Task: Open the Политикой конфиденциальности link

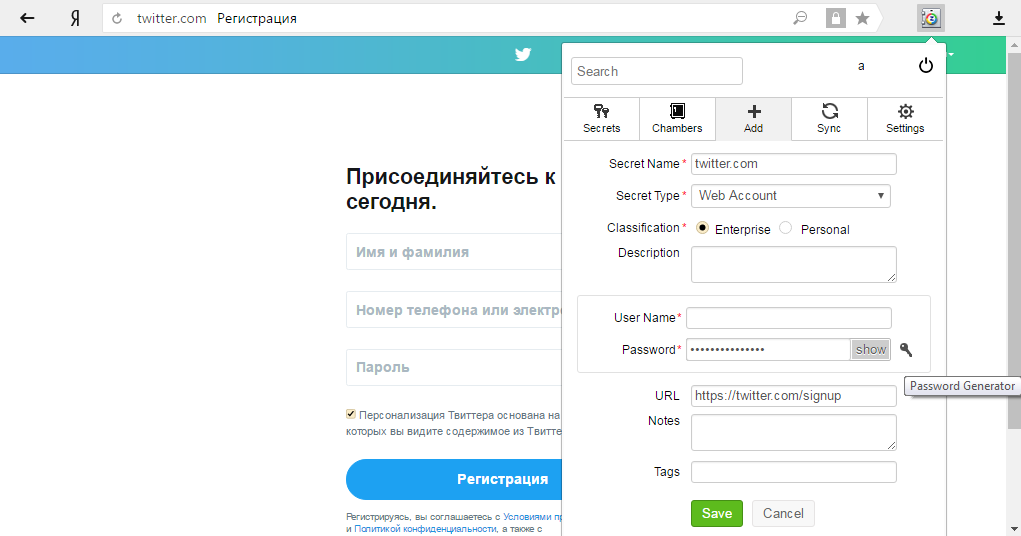Action: (x=425, y=529)
